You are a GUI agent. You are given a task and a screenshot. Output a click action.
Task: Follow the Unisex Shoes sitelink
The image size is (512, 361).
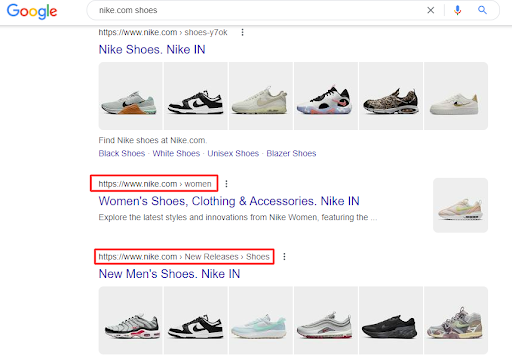[233, 153]
